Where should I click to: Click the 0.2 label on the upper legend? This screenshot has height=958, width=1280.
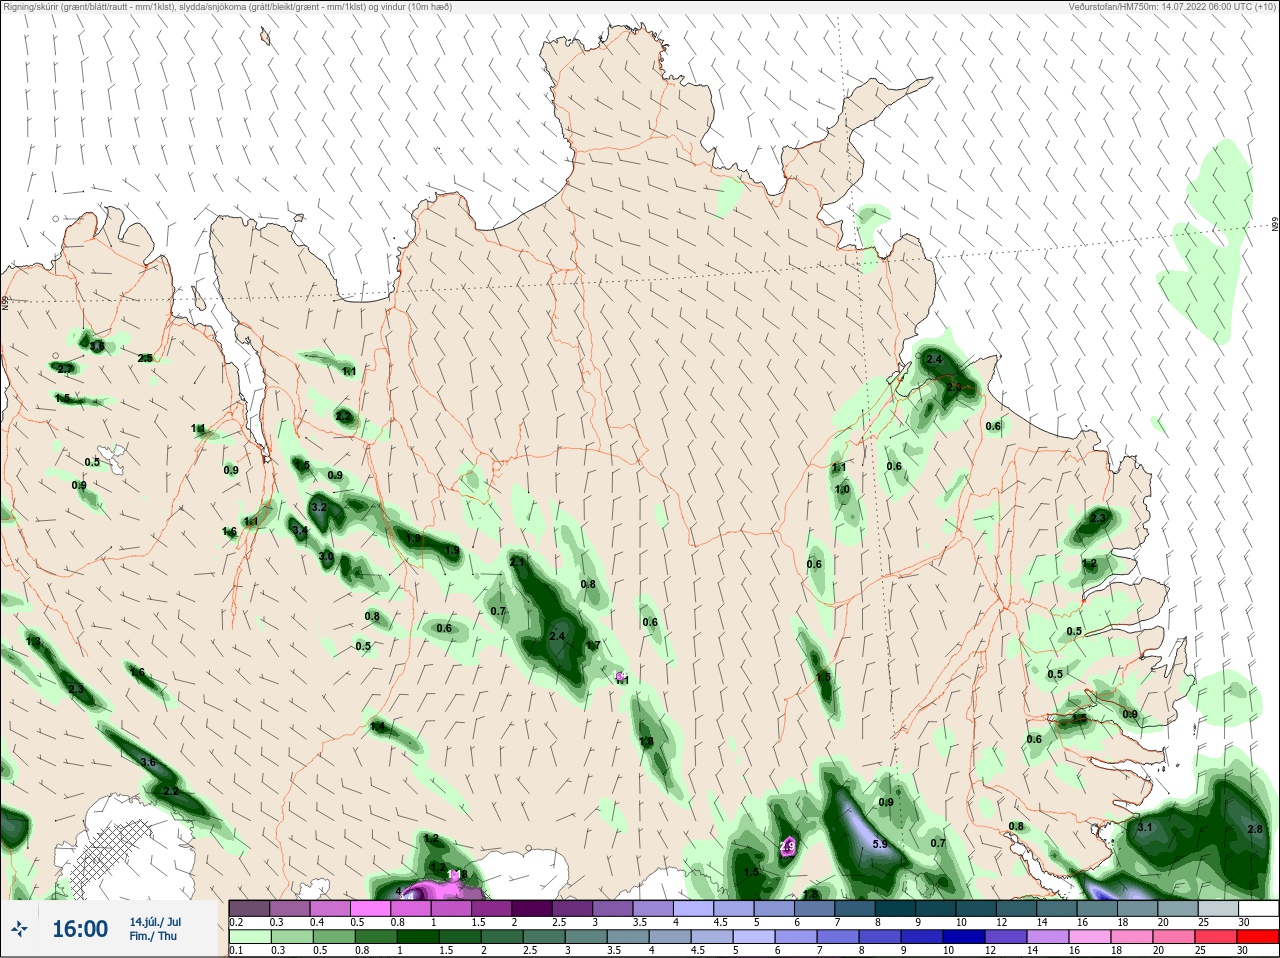pyautogui.click(x=237, y=922)
